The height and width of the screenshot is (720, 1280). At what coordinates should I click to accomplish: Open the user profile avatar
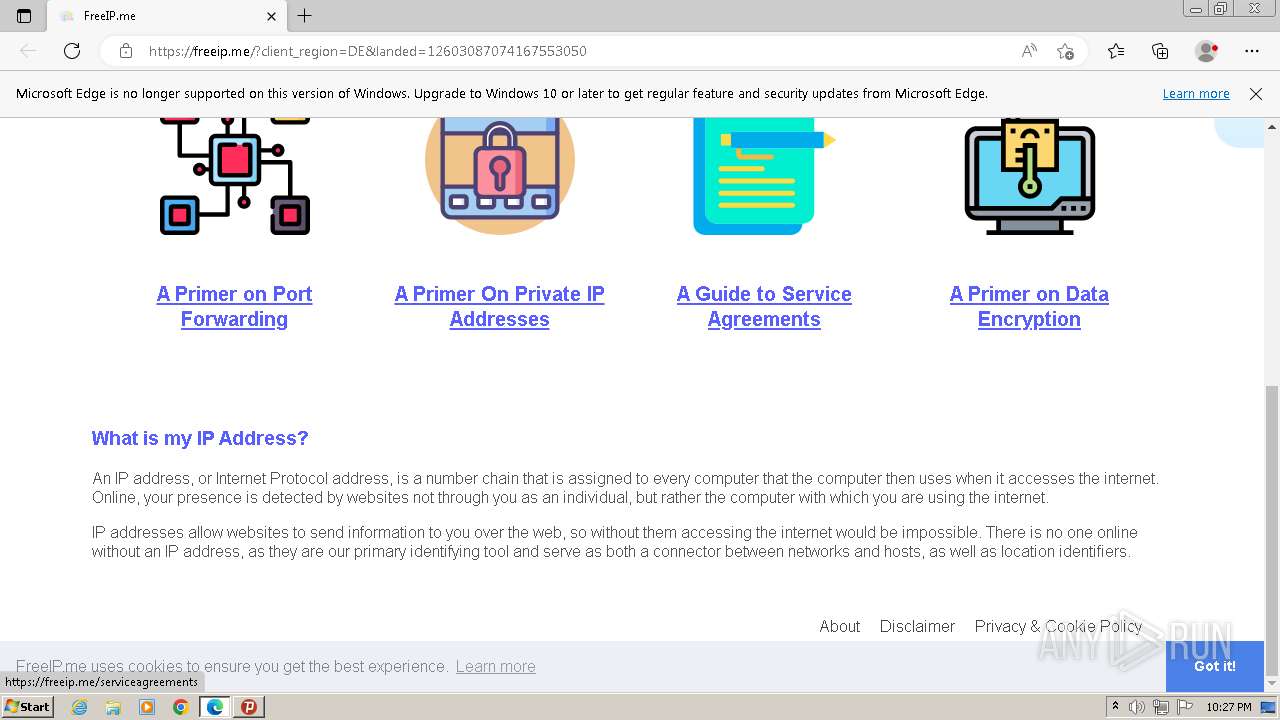point(1206,51)
